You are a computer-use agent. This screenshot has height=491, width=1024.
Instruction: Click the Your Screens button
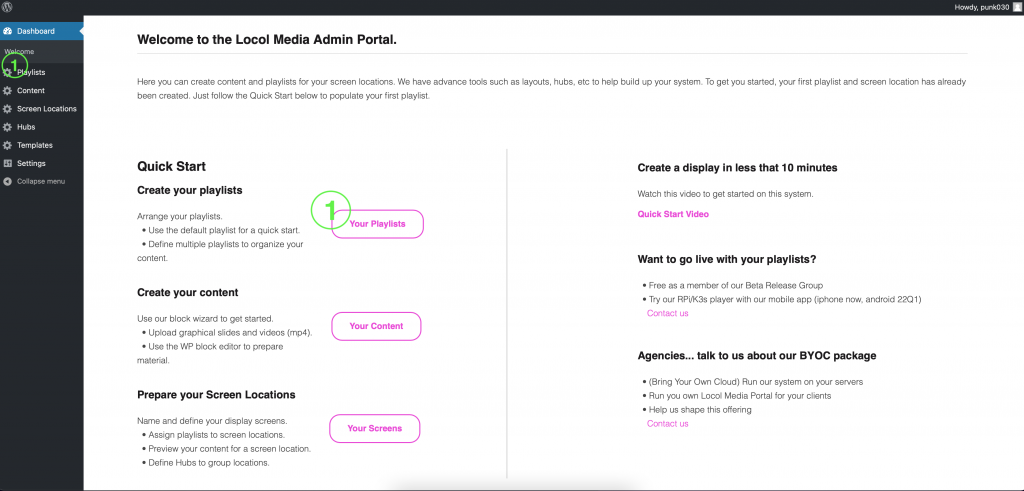click(x=375, y=429)
